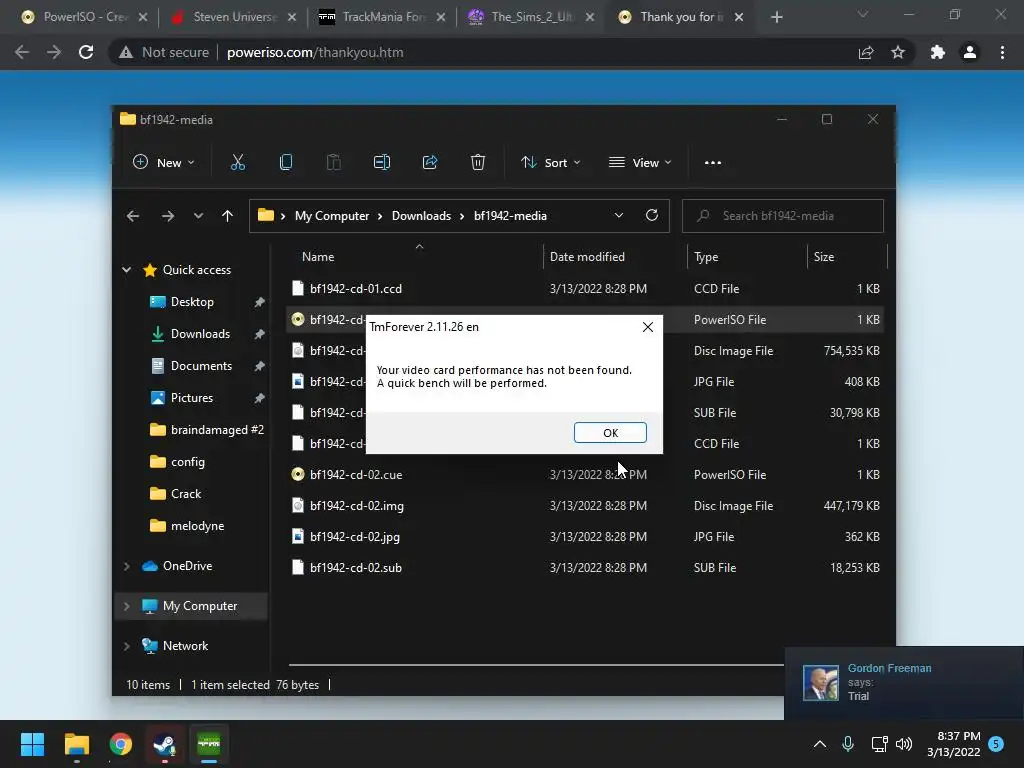
Task: Open the melodyne folder in sidebar
Action: pos(197,526)
